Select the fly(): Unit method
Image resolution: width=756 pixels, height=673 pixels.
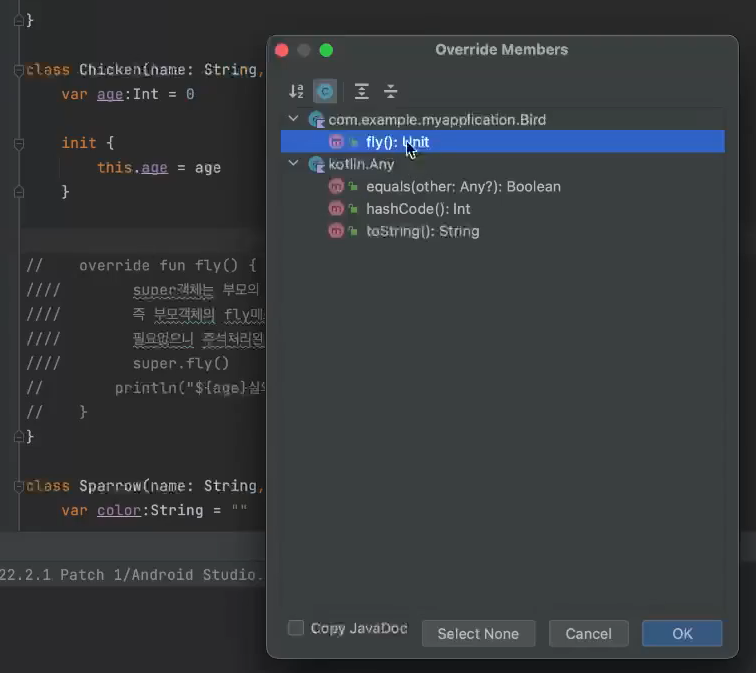point(502,142)
